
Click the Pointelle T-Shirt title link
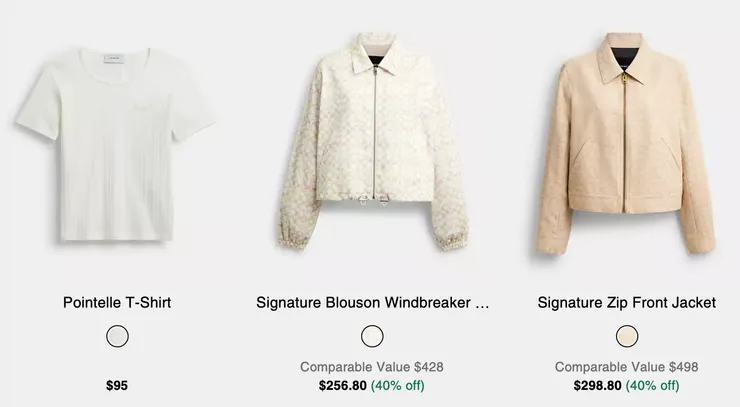[117, 302]
